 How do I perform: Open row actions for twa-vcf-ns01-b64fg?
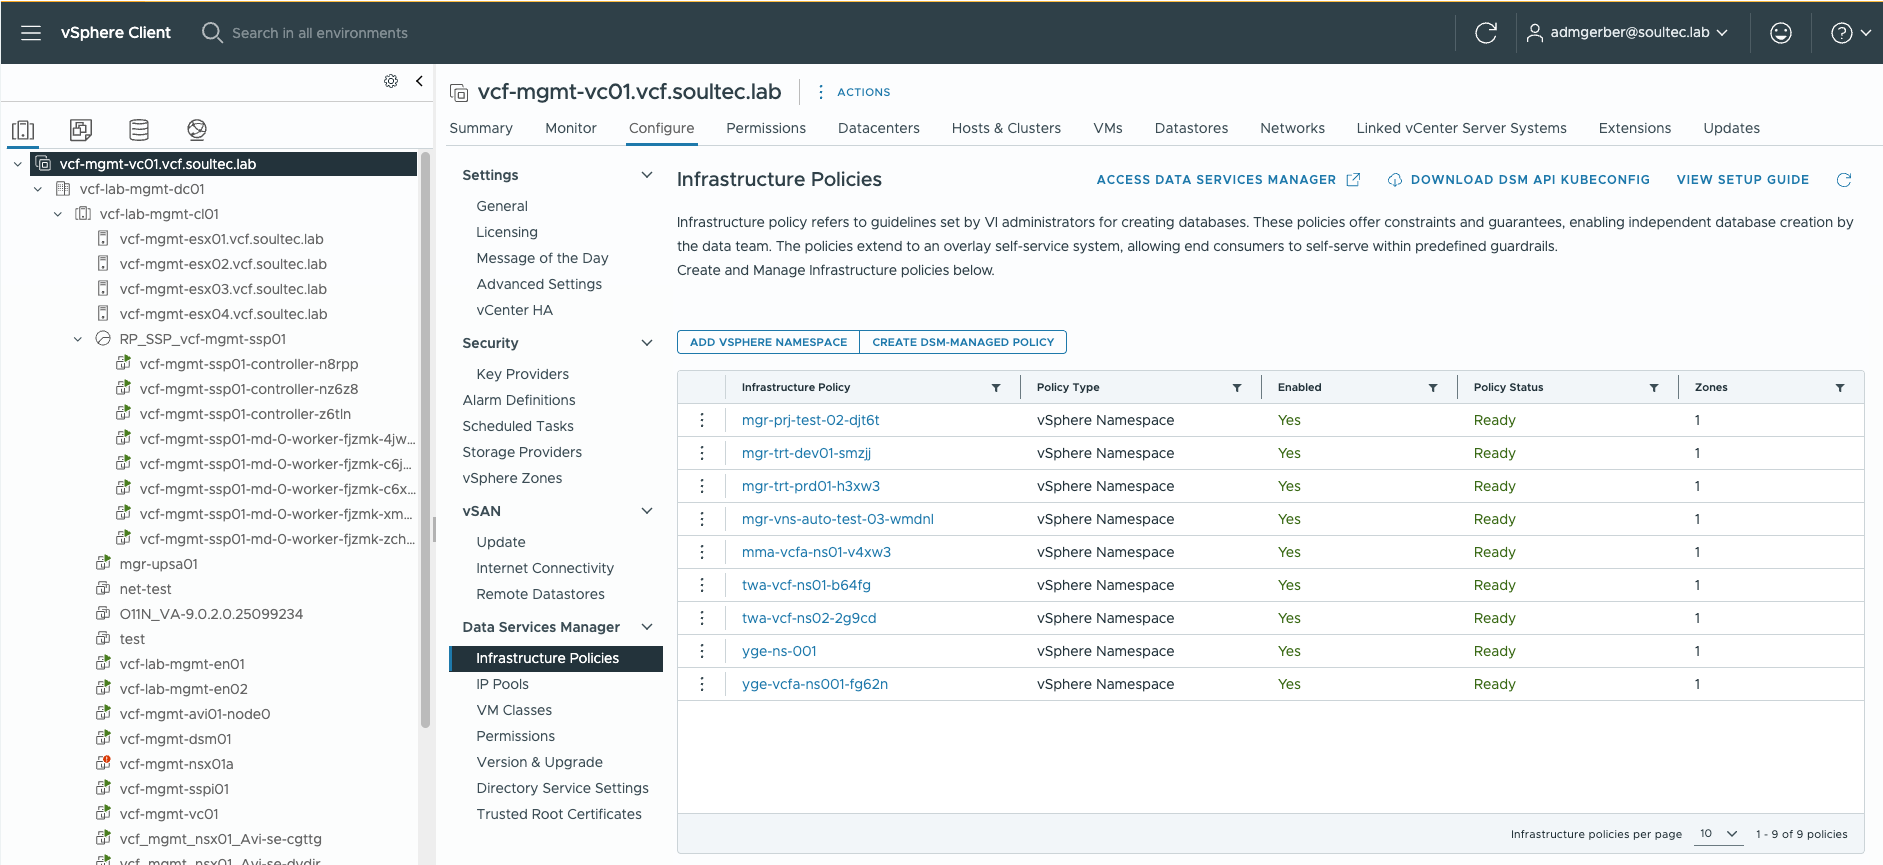(702, 585)
